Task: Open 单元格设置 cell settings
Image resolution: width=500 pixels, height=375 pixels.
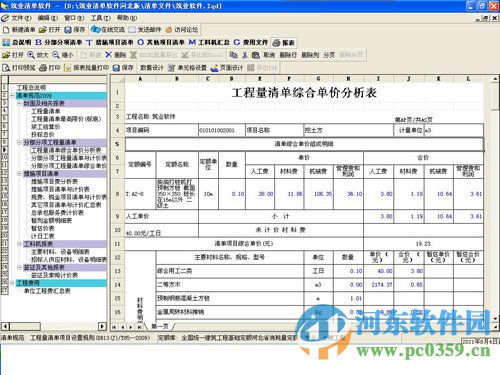Action: (187, 68)
